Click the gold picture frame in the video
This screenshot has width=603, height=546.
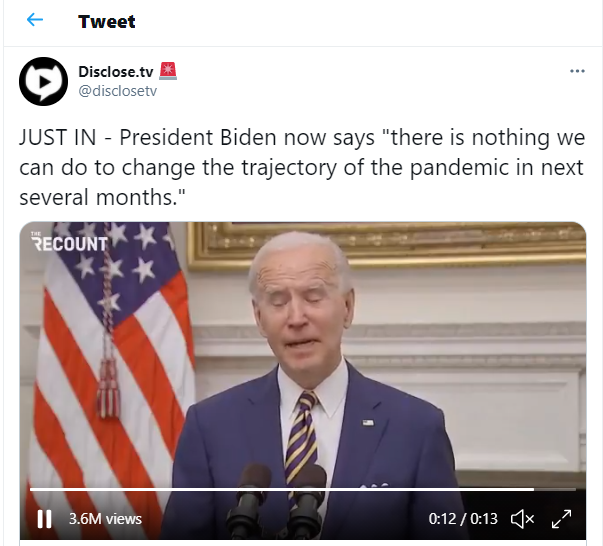point(386,244)
